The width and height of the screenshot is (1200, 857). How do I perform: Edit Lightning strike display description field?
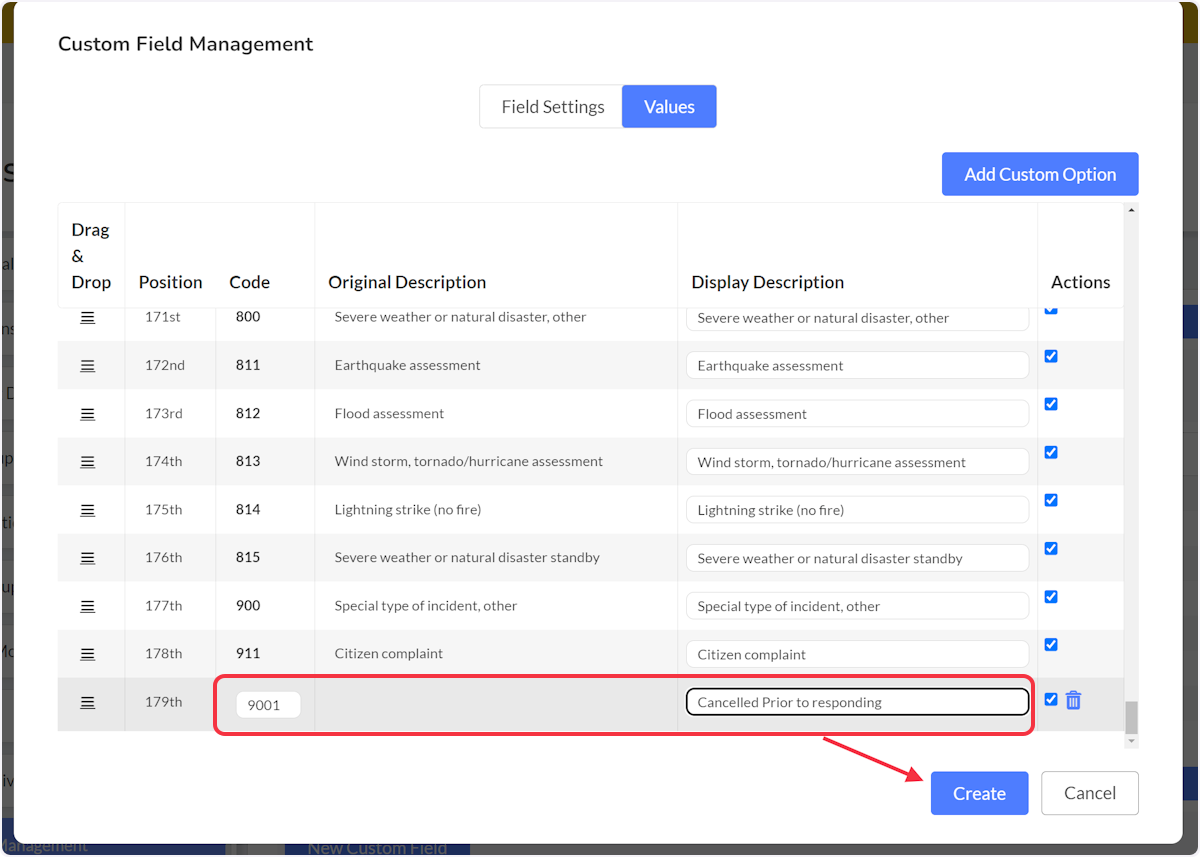pos(857,509)
